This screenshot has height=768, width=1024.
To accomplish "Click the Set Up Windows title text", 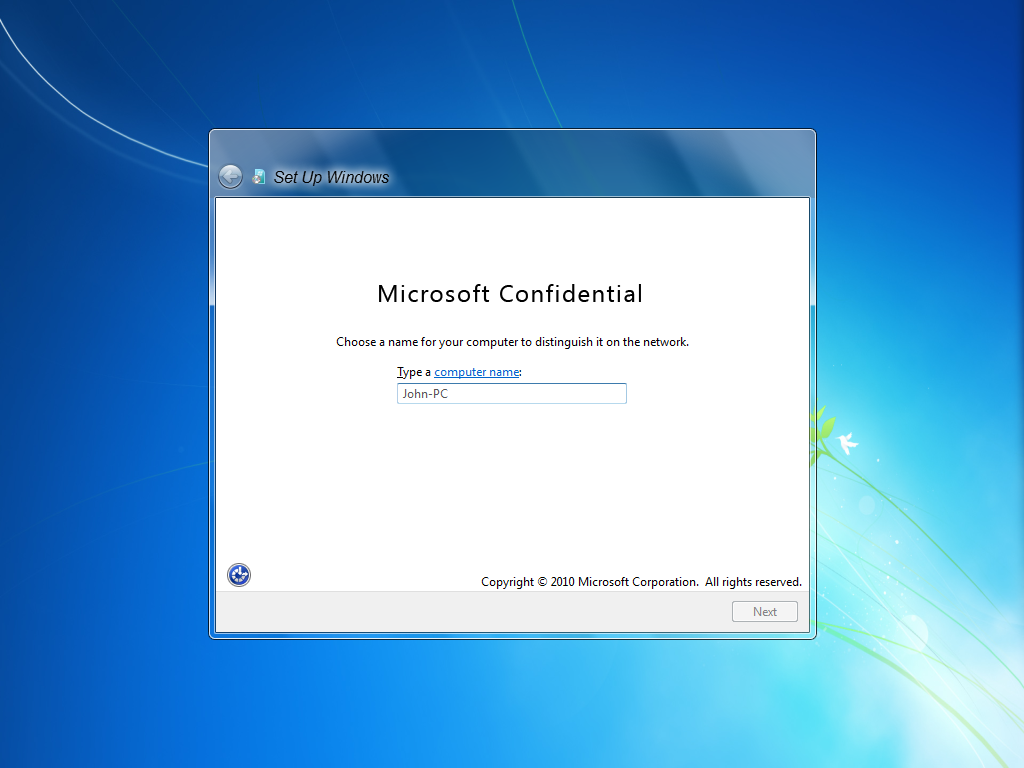I will tap(331, 178).
